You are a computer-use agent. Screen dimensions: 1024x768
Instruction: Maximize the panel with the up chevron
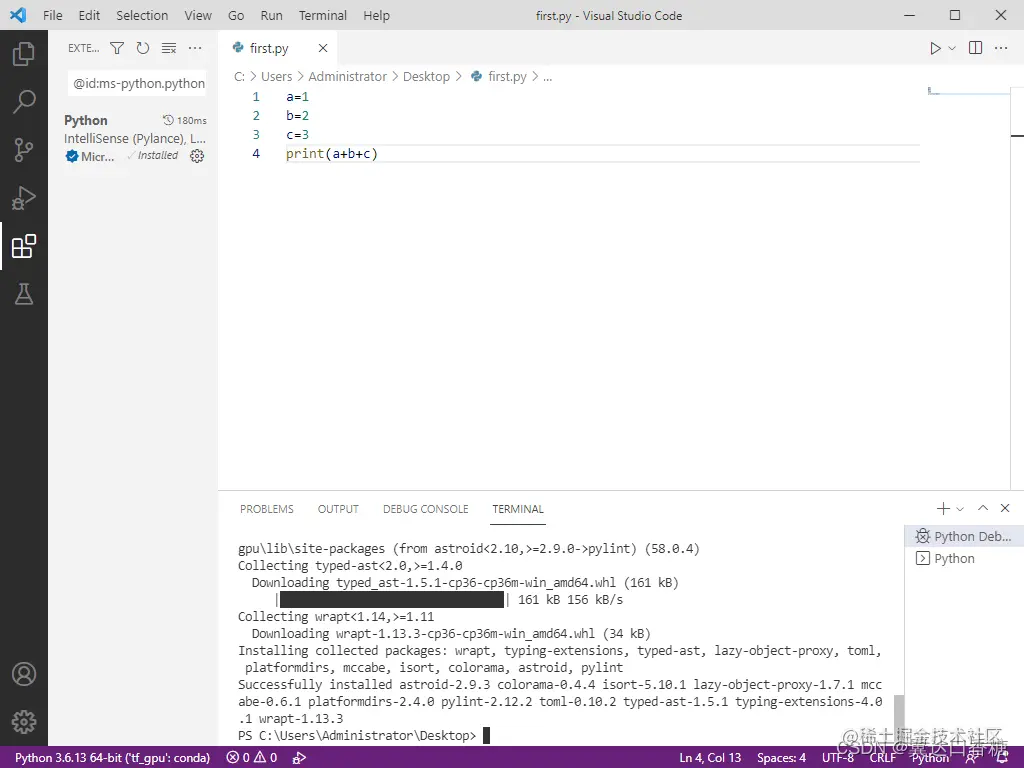(x=983, y=508)
